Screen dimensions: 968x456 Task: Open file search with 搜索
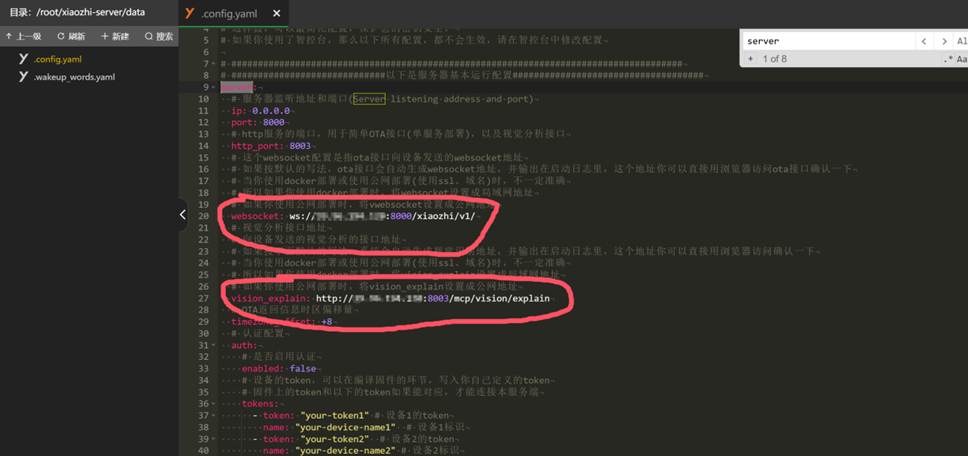[x=158, y=36]
